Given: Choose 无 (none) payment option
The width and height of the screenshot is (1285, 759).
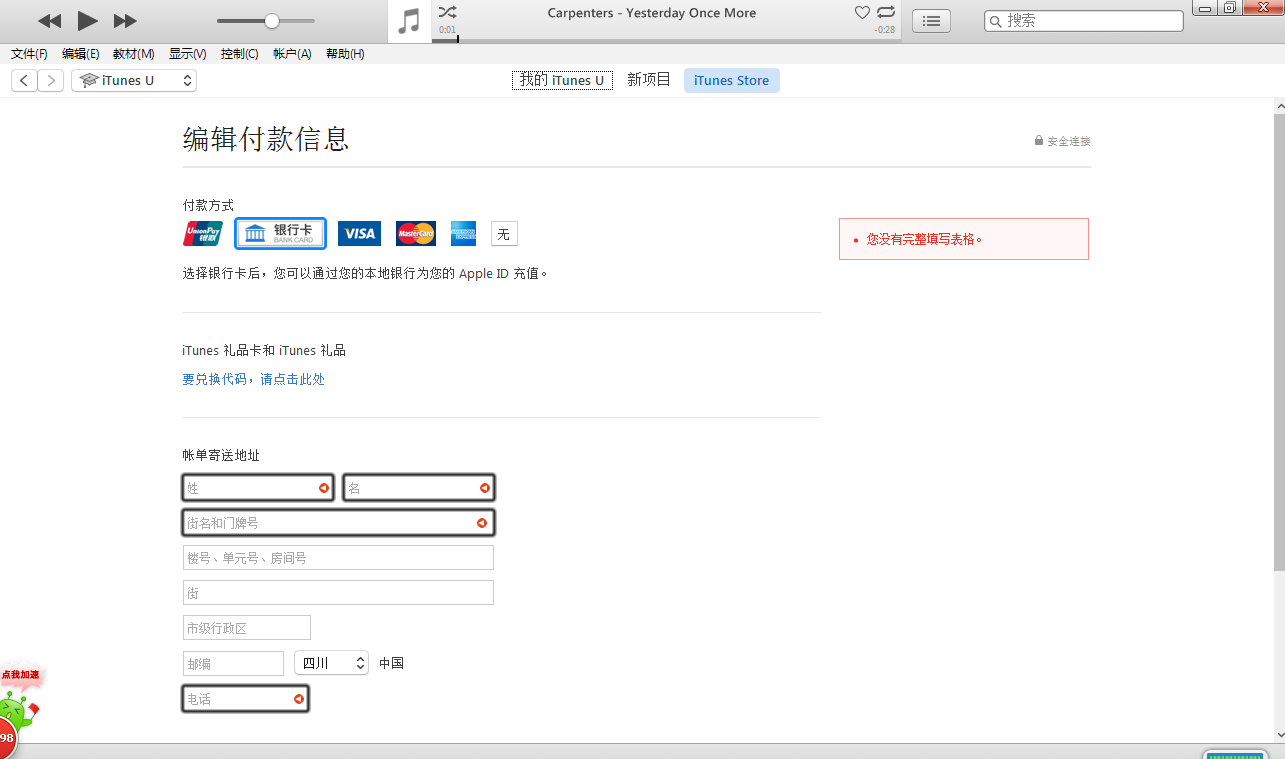Looking at the screenshot, I should click(504, 234).
